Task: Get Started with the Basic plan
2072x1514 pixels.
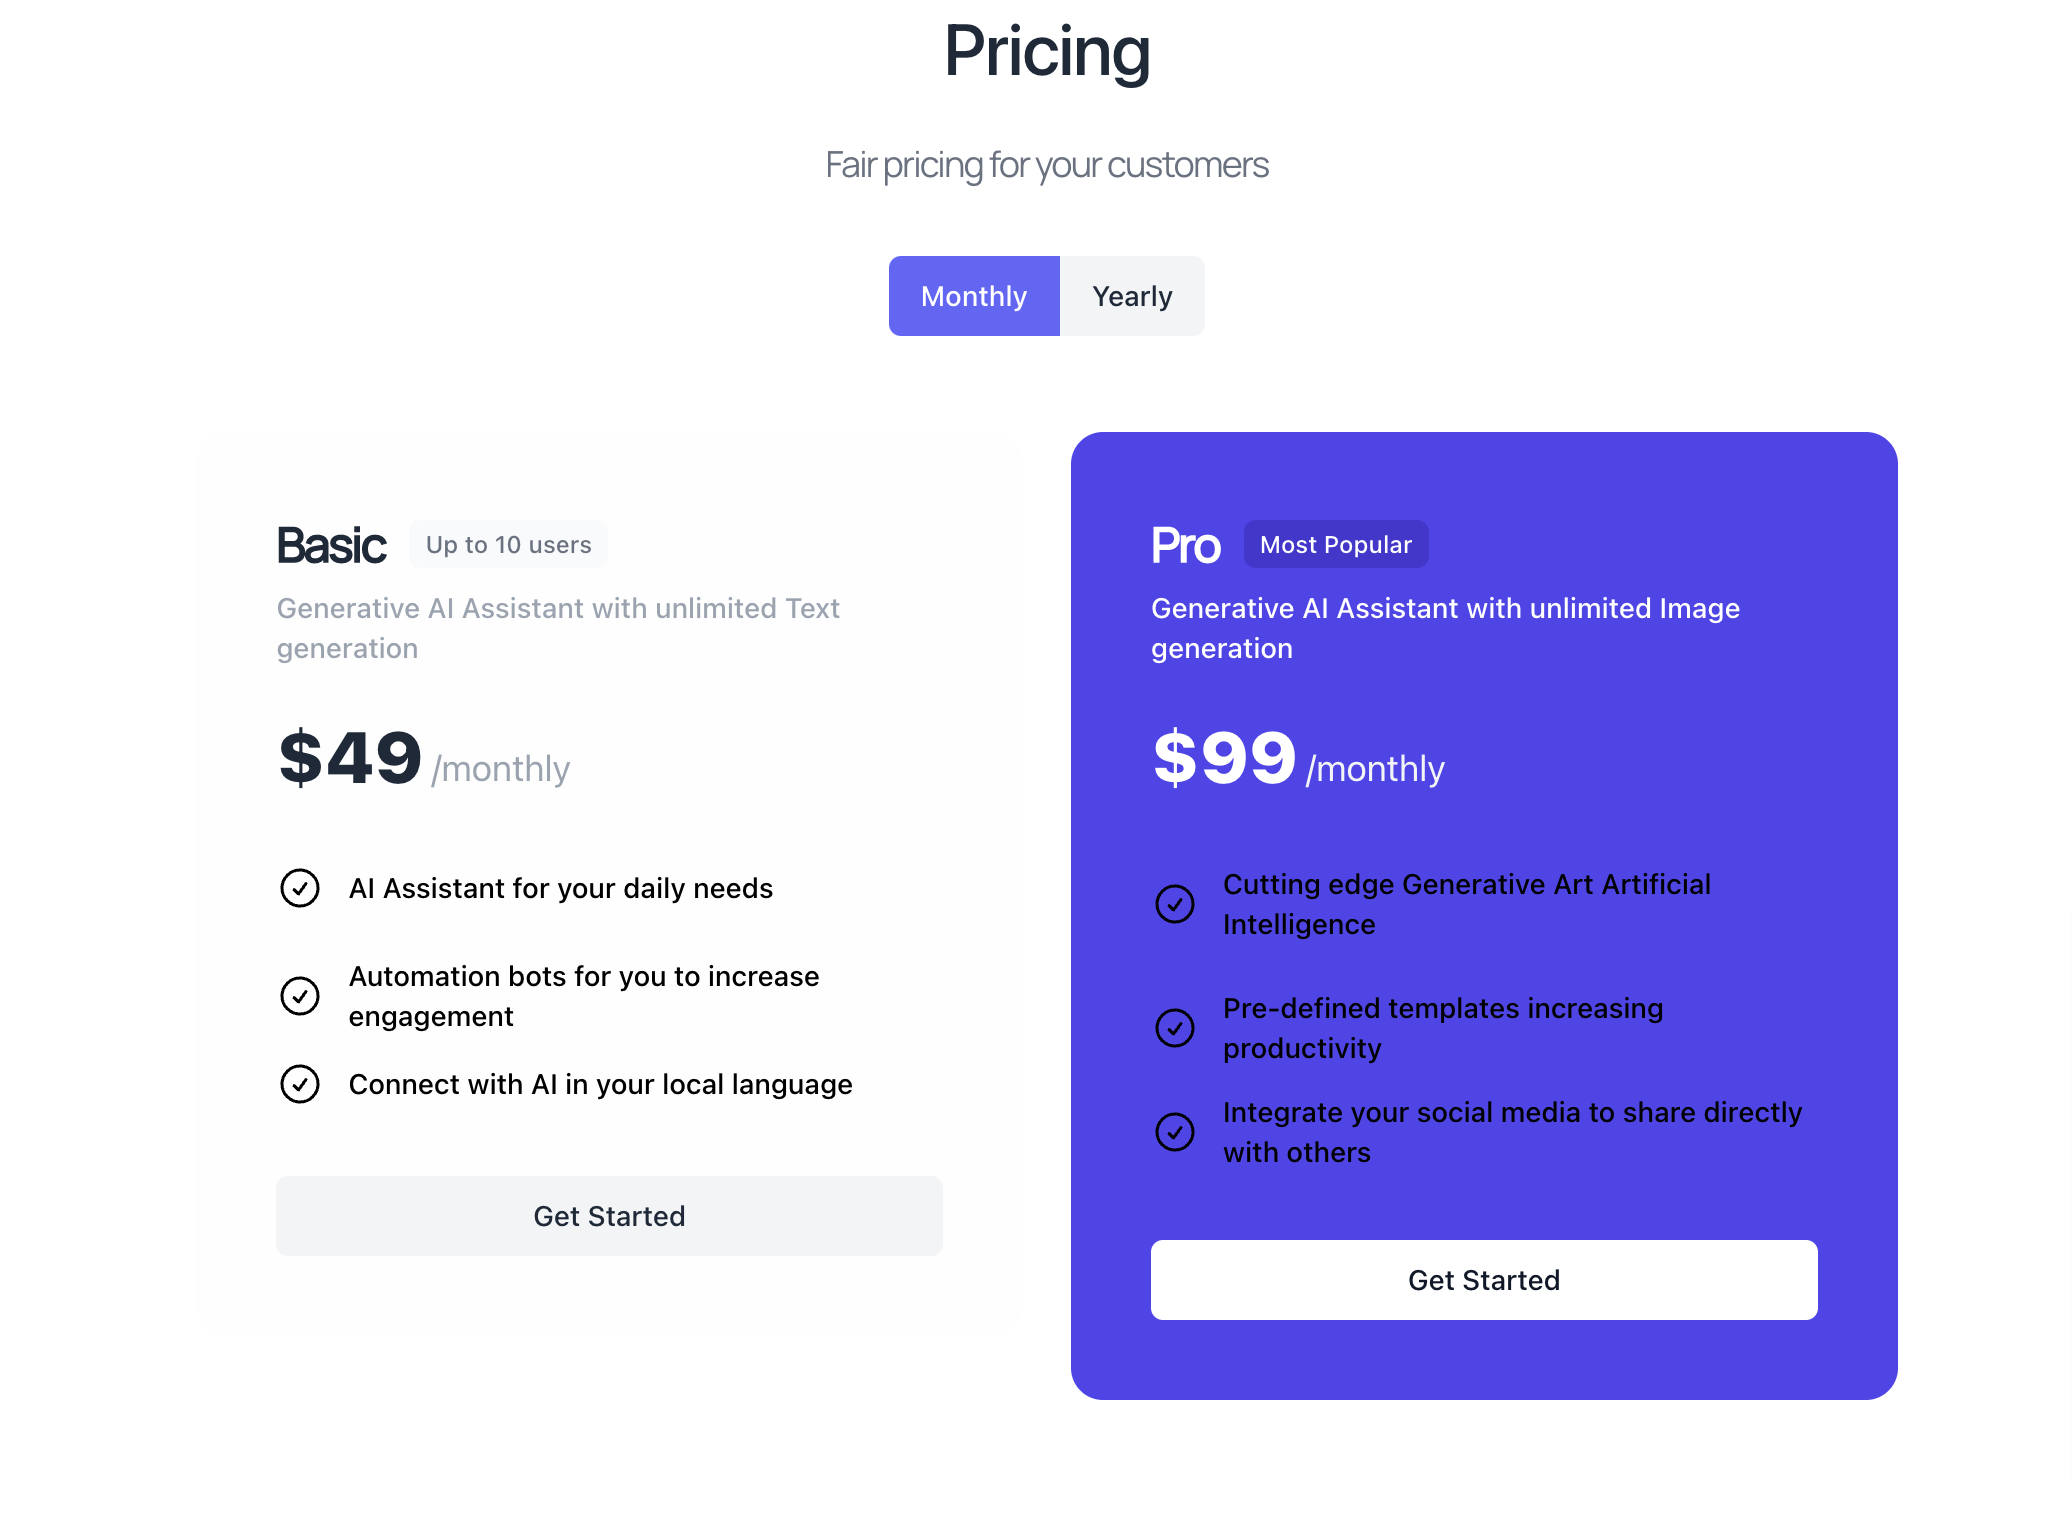Action: click(609, 1216)
